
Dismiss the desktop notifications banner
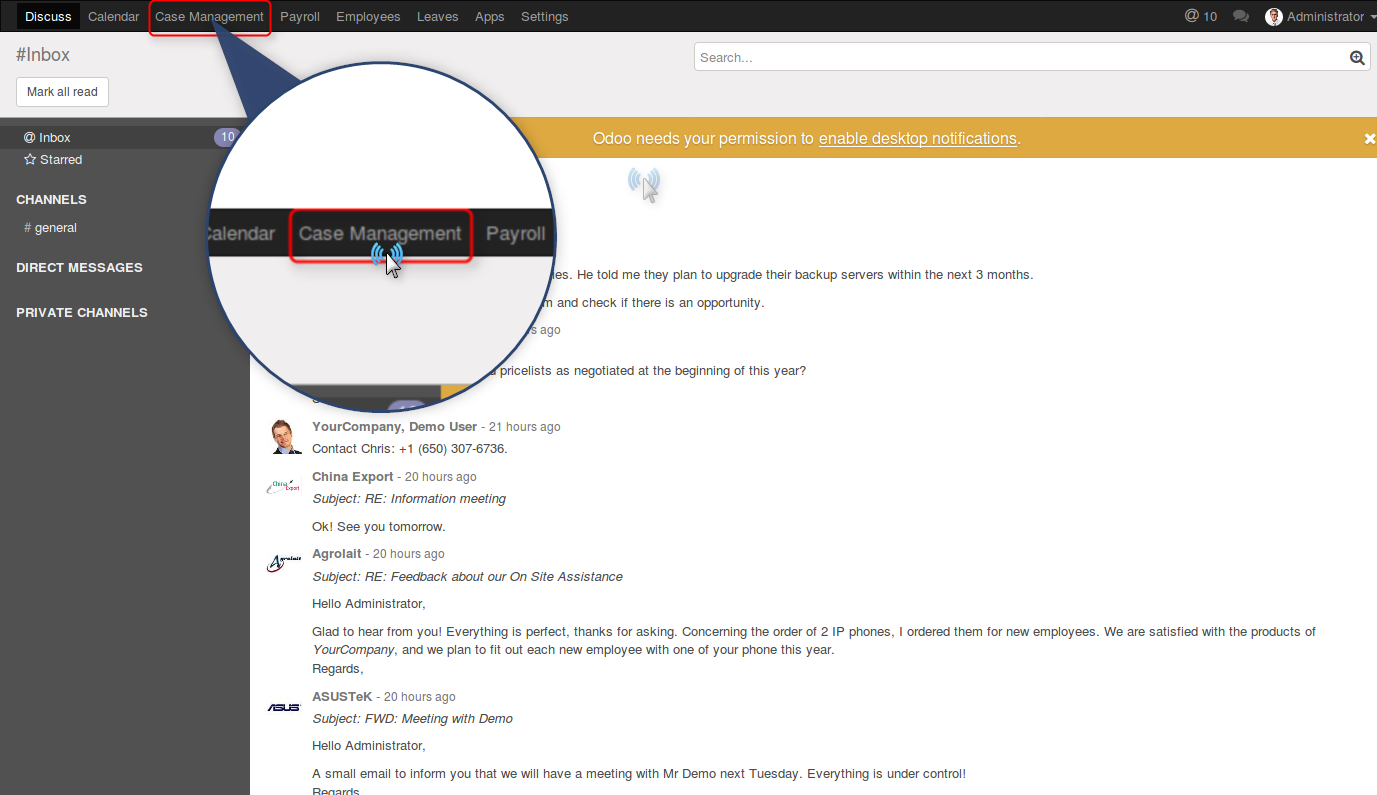click(x=1370, y=139)
